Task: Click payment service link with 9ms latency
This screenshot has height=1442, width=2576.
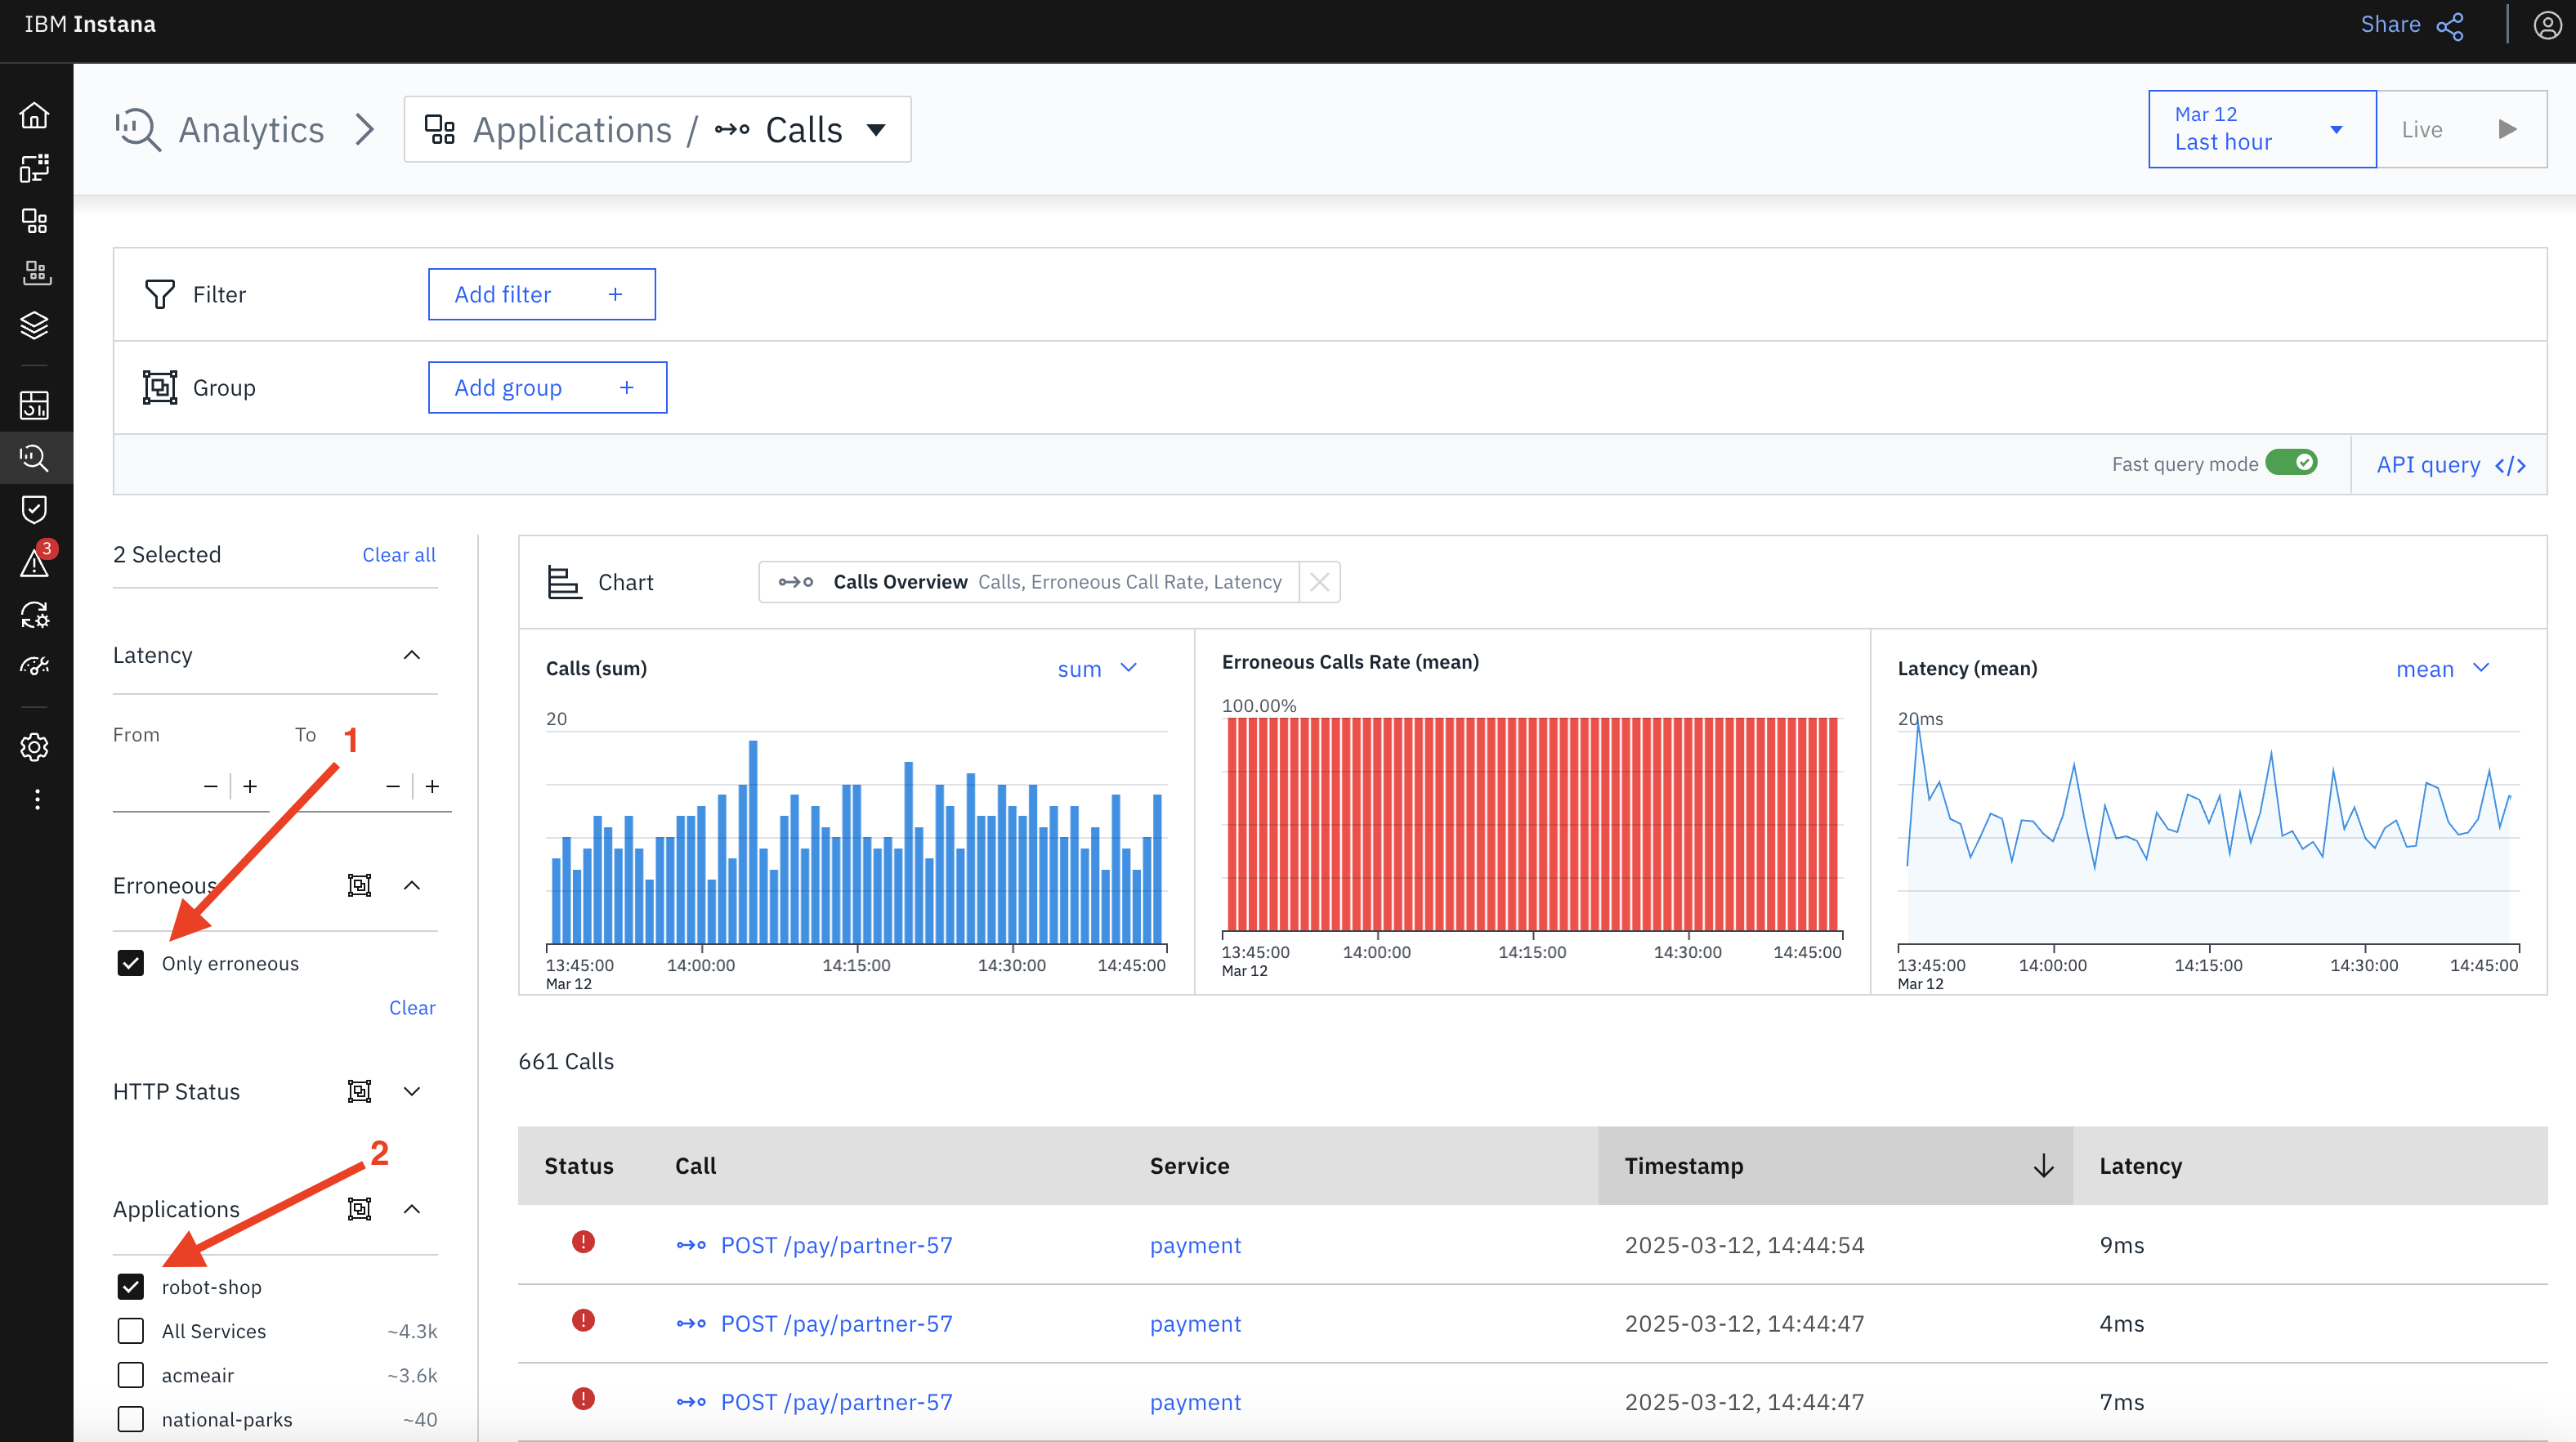Action: 1195,1245
